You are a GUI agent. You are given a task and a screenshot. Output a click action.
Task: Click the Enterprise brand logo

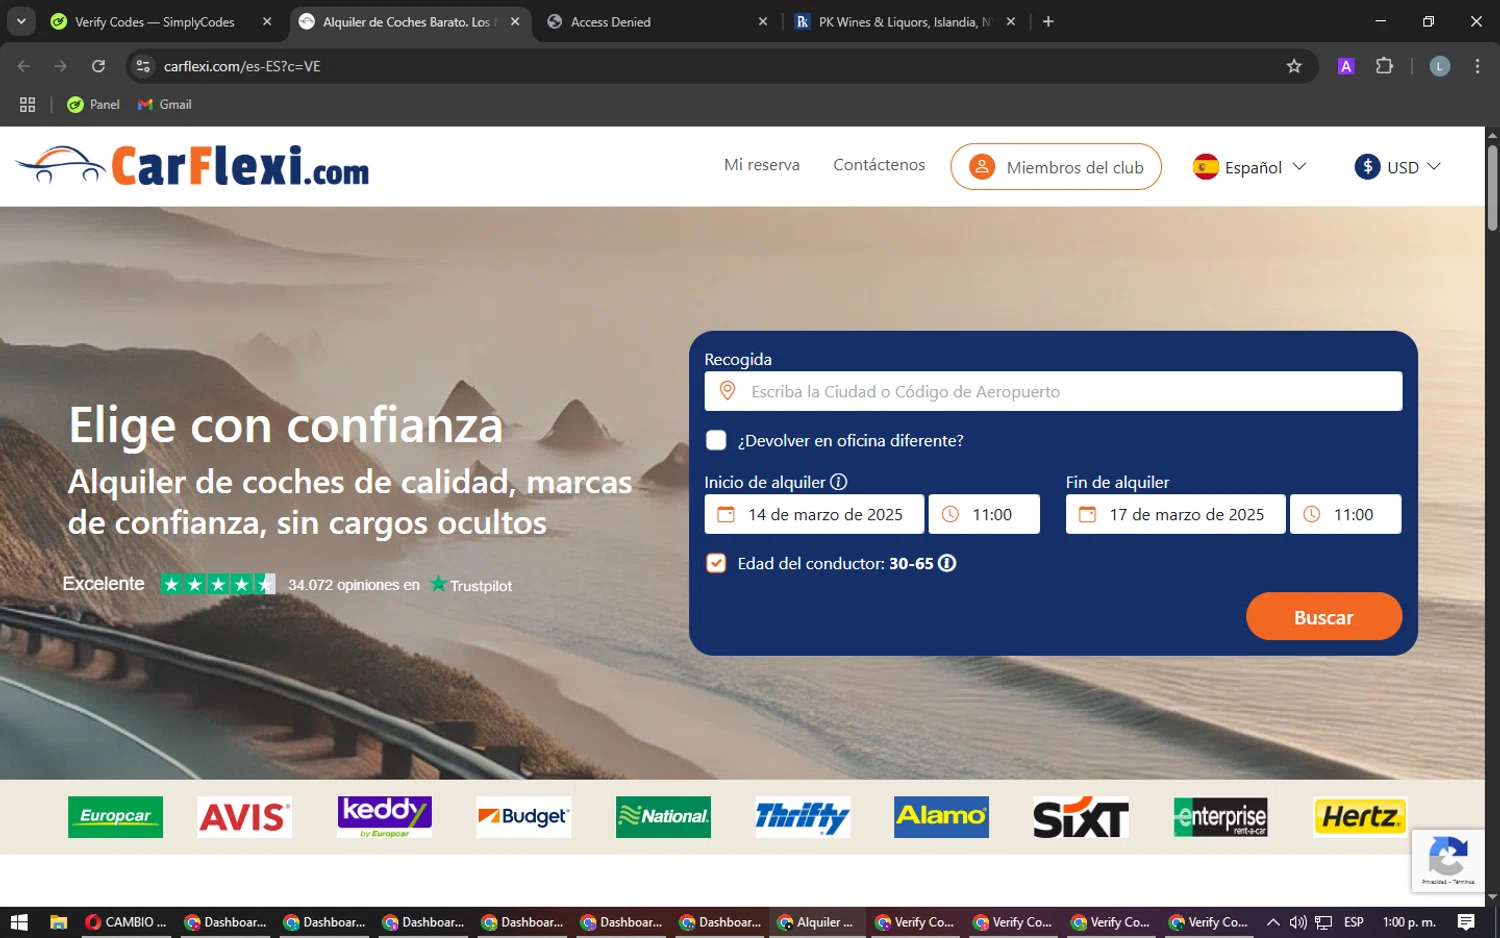coord(1220,817)
